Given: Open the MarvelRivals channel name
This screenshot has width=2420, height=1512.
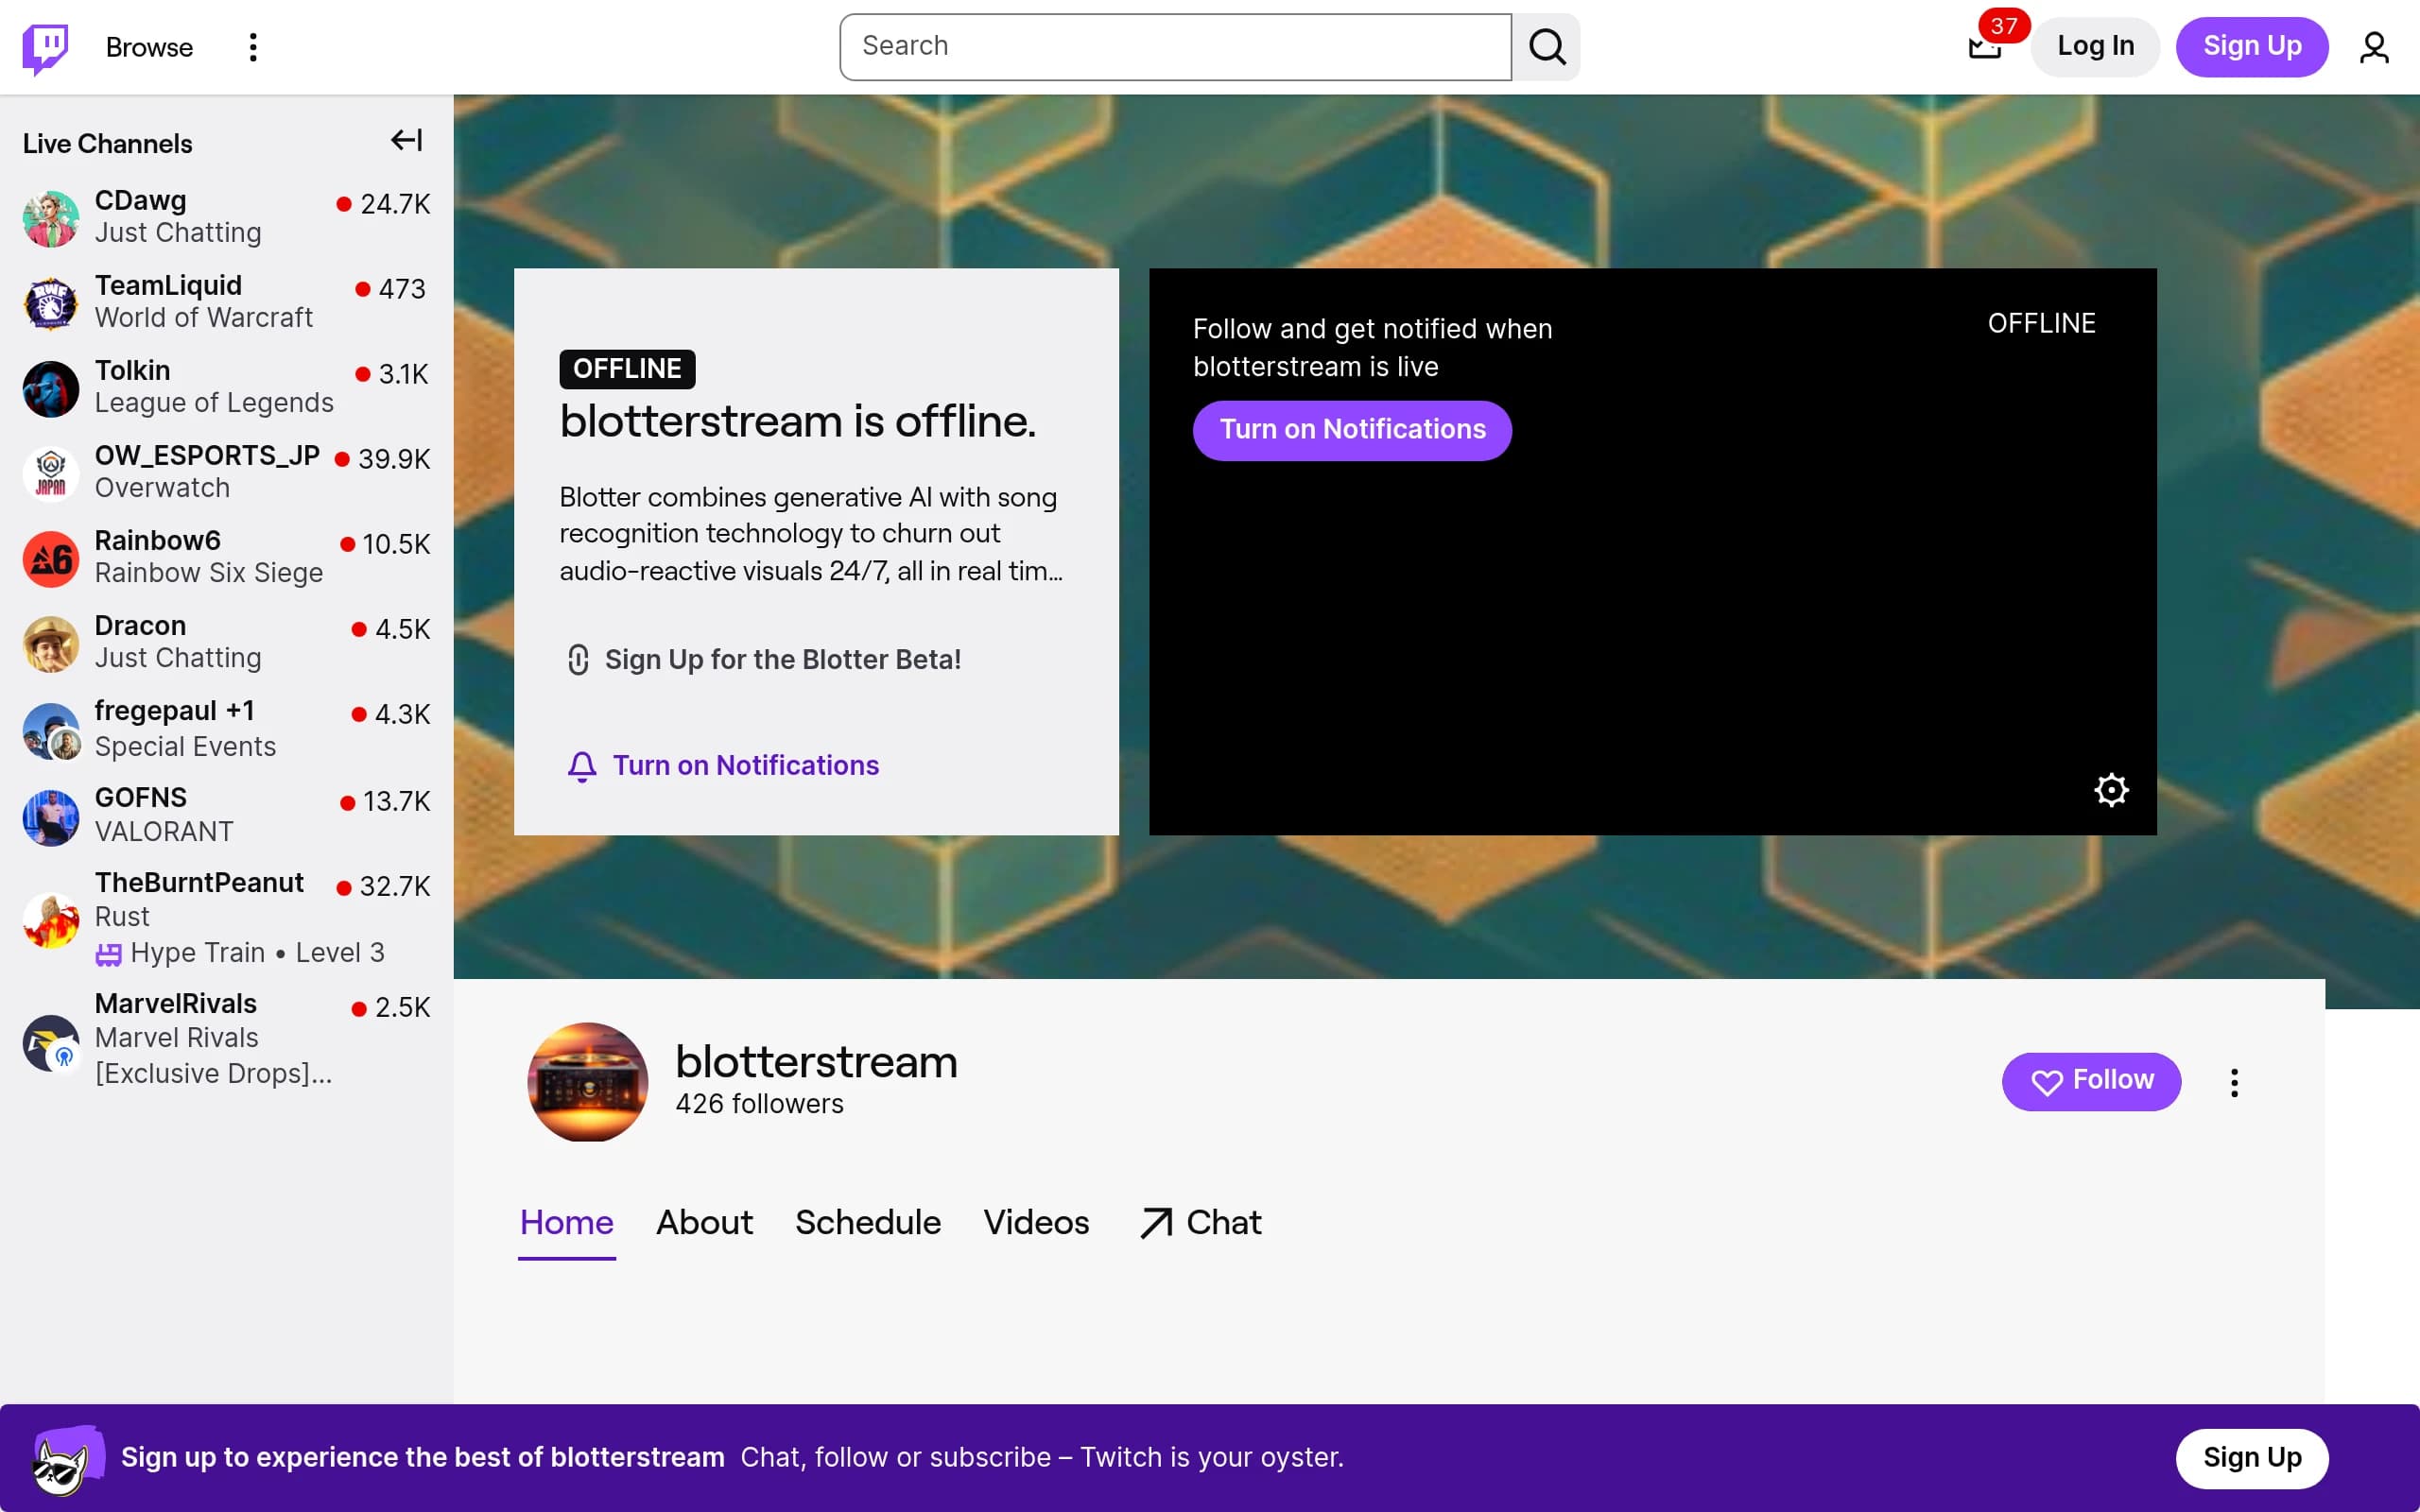Looking at the screenshot, I should pyautogui.click(x=176, y=1004).
